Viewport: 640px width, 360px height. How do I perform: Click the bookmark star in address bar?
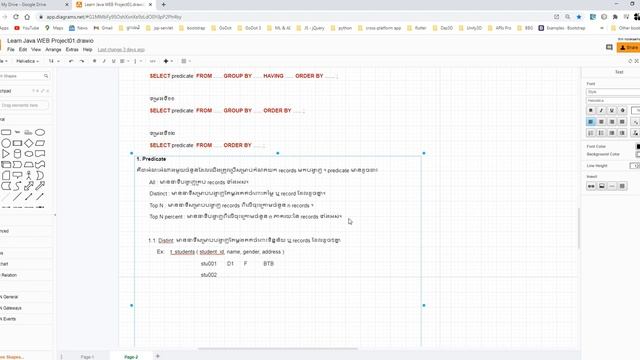point(579,17)
